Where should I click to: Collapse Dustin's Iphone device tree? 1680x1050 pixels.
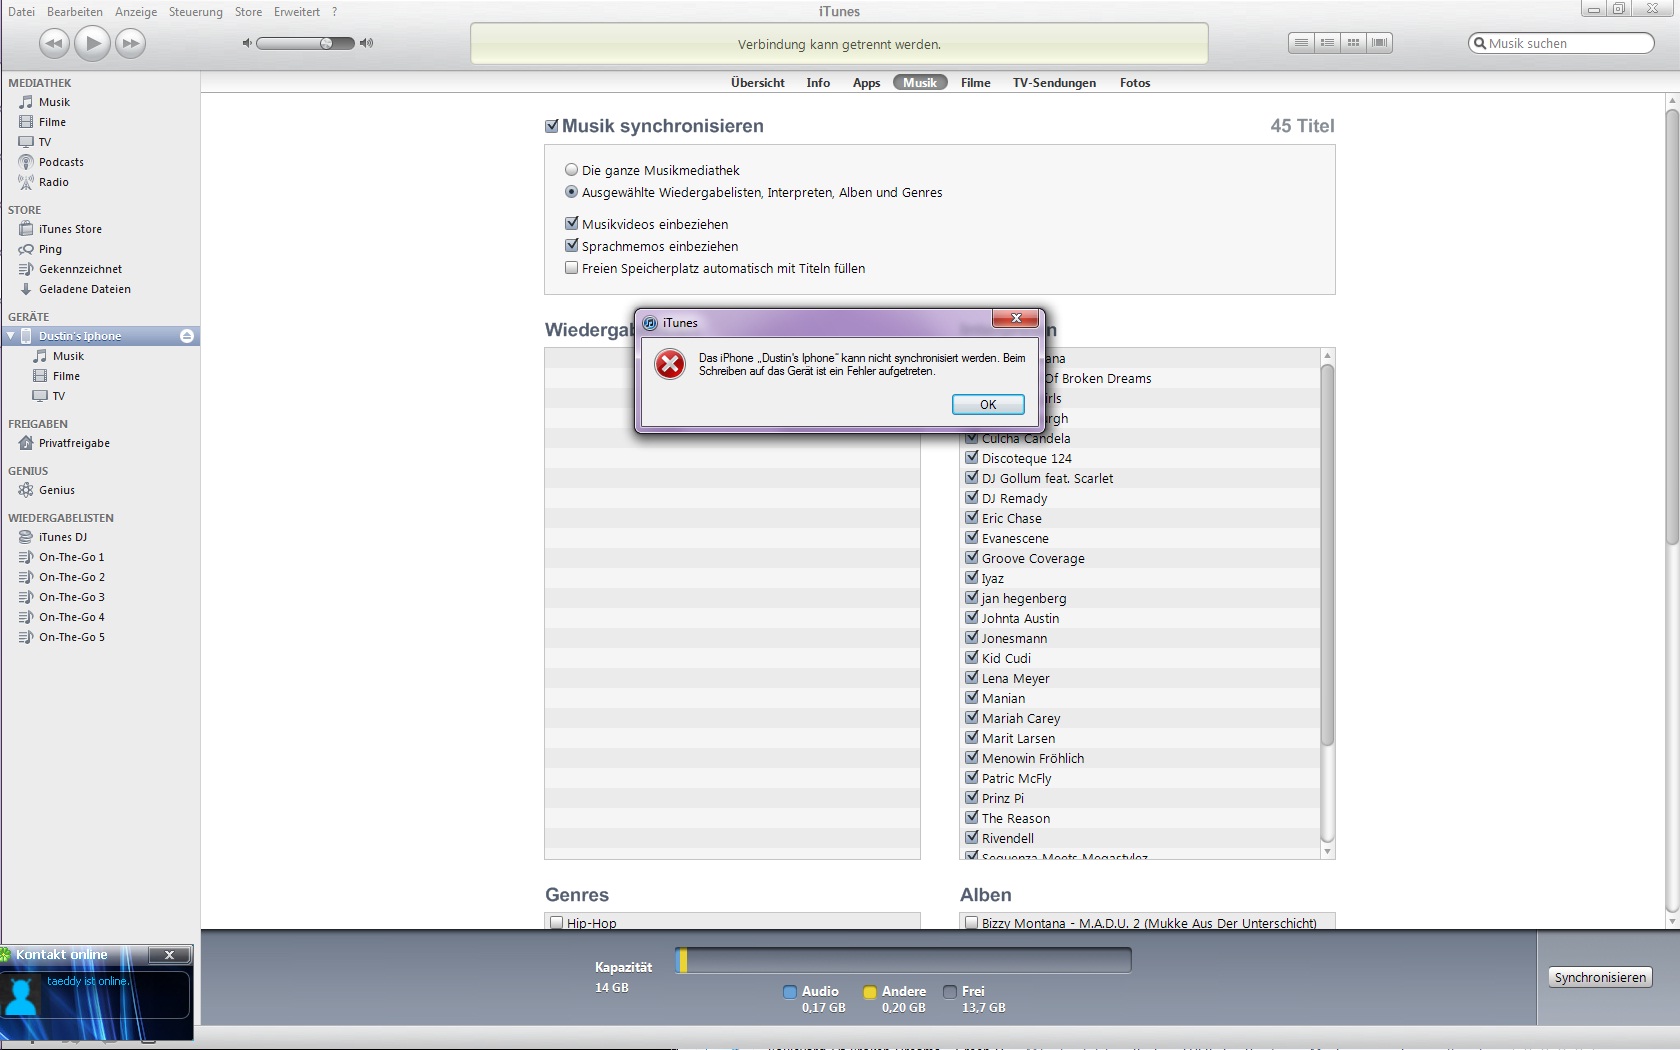pos(10,336)
